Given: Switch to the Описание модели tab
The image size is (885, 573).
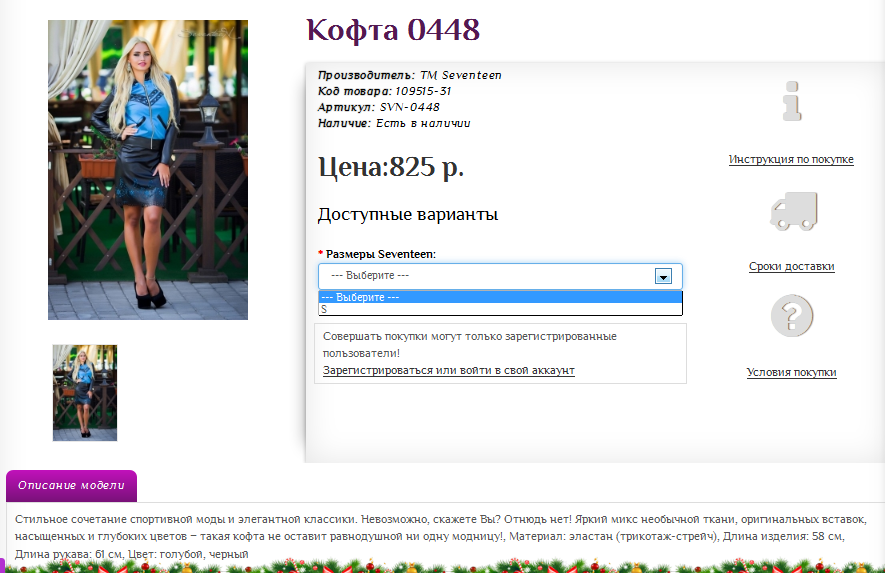Looking at the screenshot, I should (71, 485).
